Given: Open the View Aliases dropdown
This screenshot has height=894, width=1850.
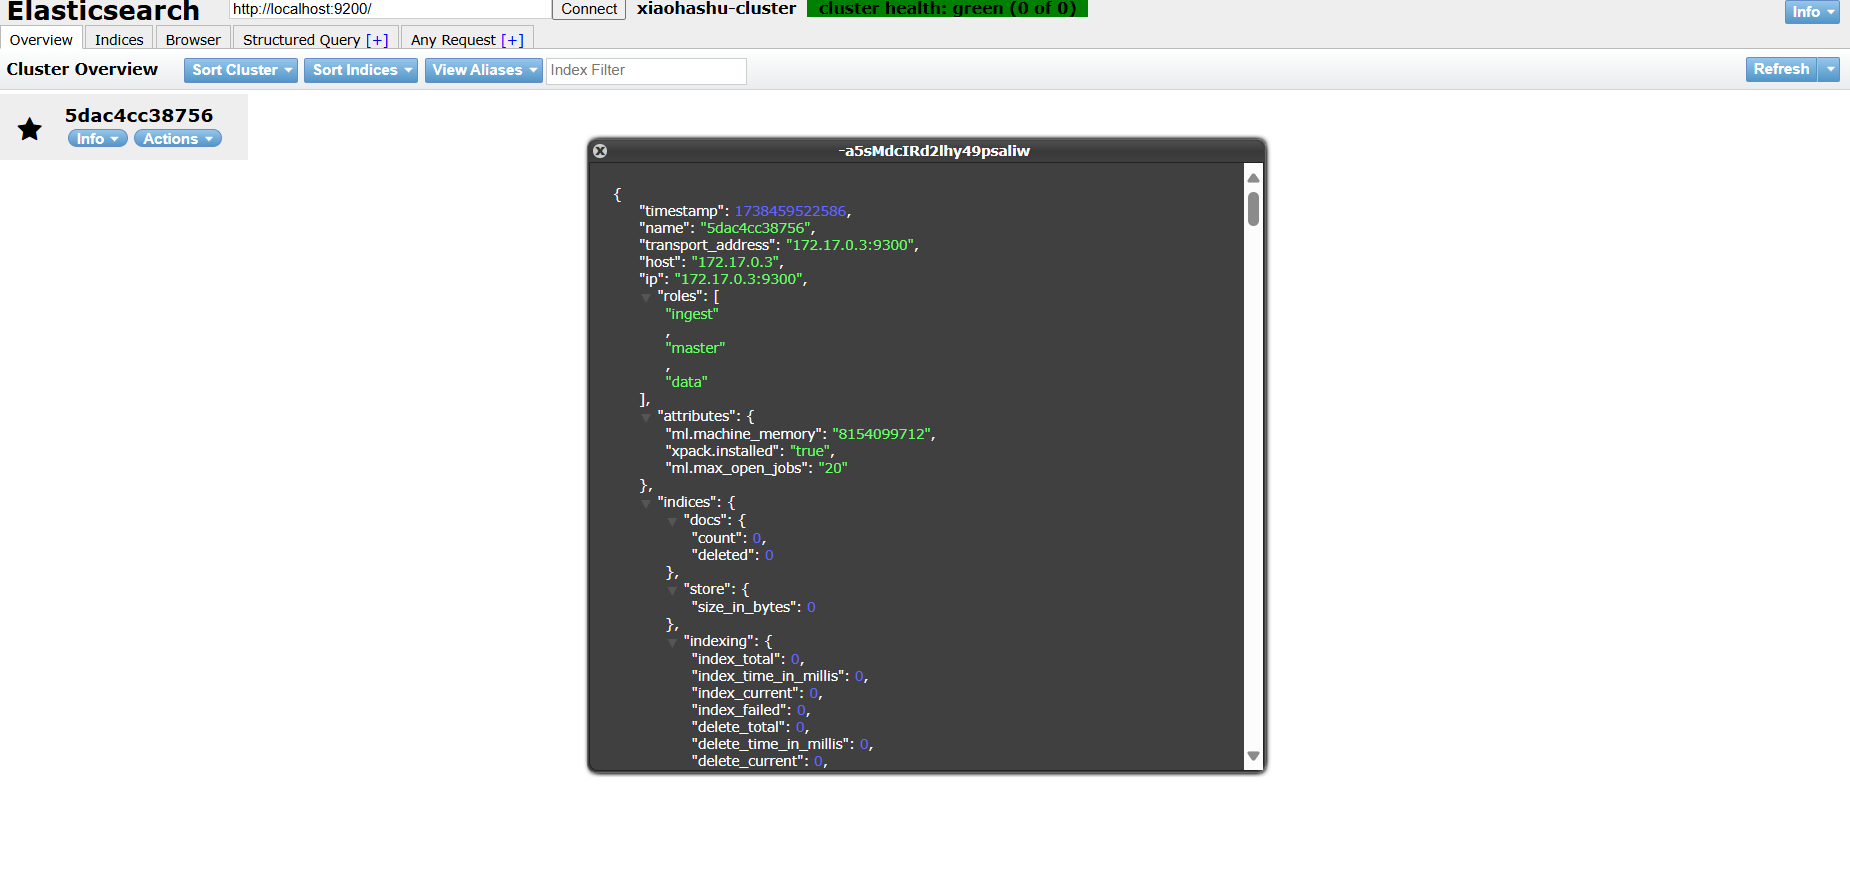Looking at the screenshot, I should 484,70.
